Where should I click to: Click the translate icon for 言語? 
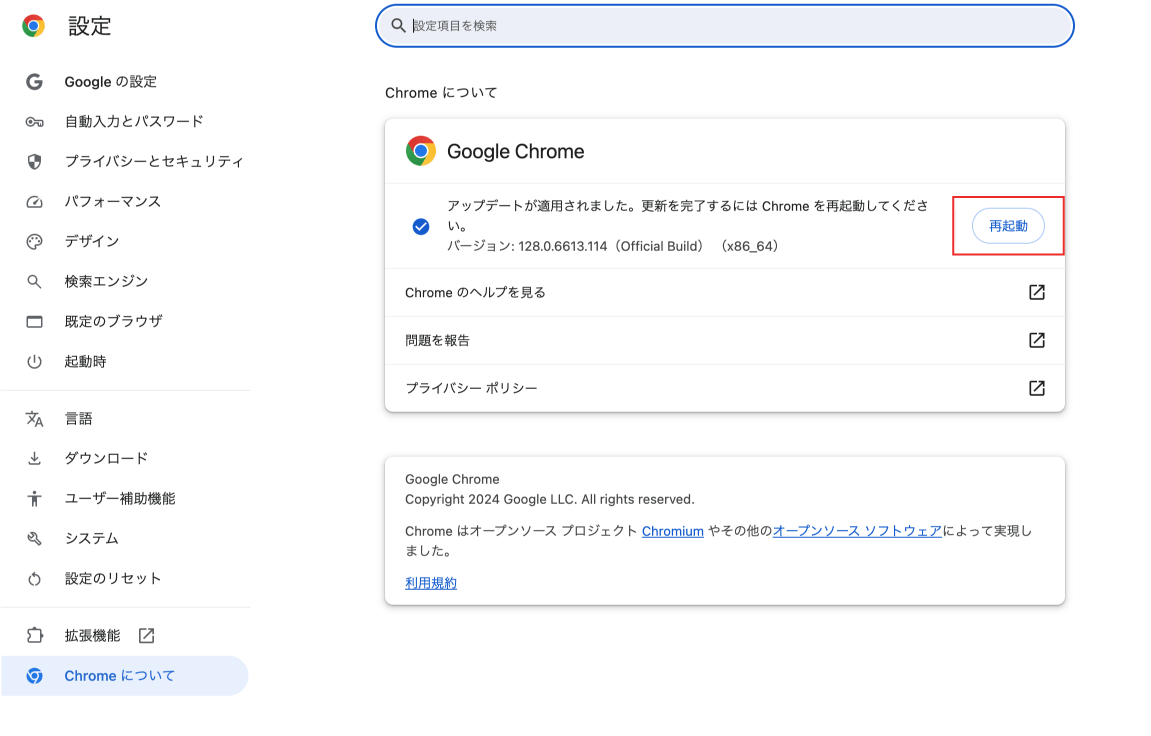pyautogui.click(x=34, y=418)
